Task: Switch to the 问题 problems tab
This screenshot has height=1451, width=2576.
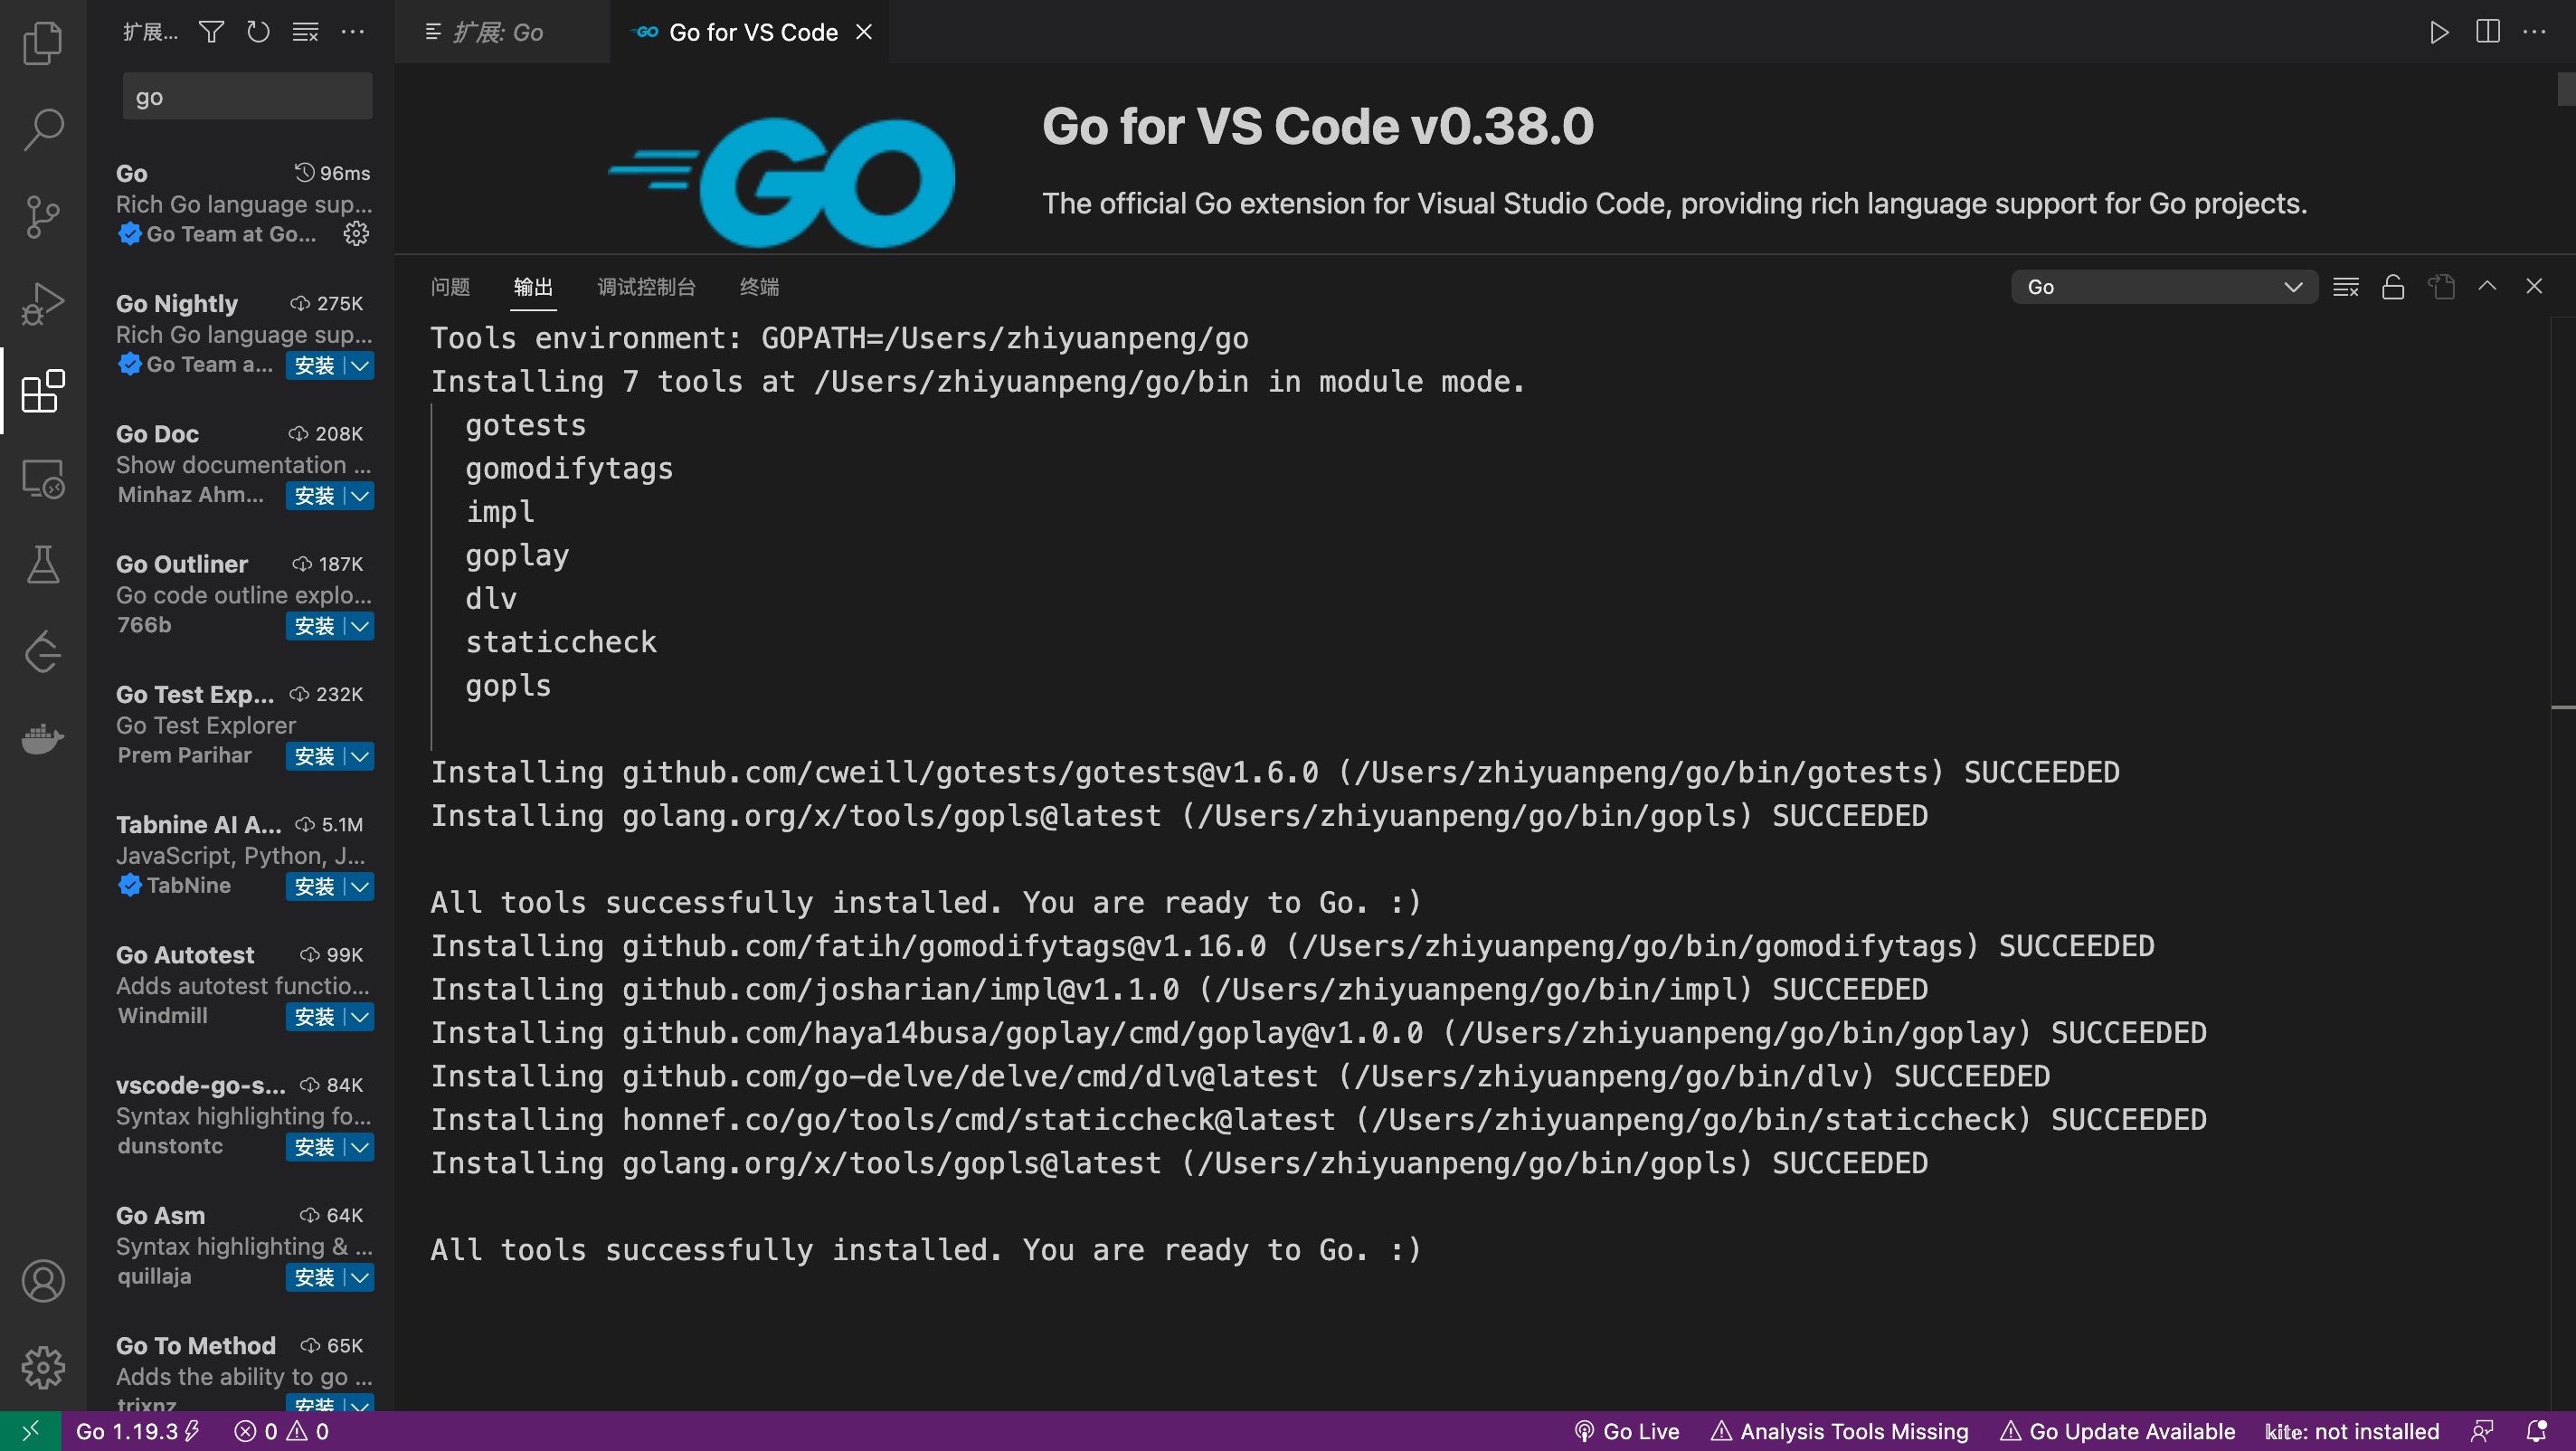Action: tap(450, 287)
